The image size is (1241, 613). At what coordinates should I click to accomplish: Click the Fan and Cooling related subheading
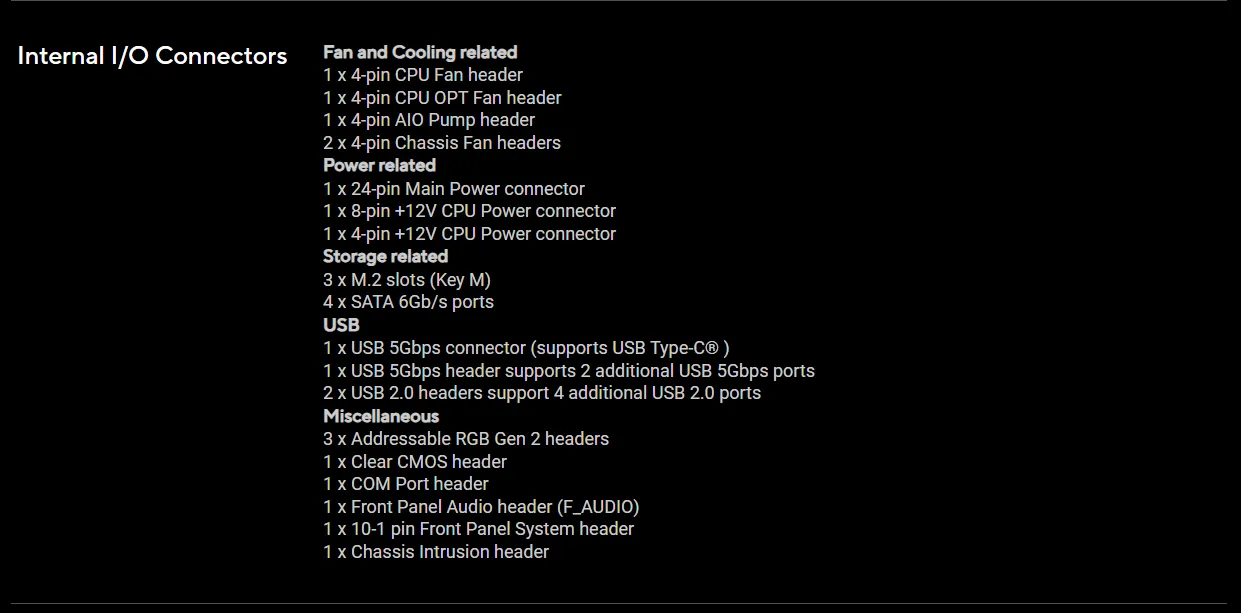[420, 52]
